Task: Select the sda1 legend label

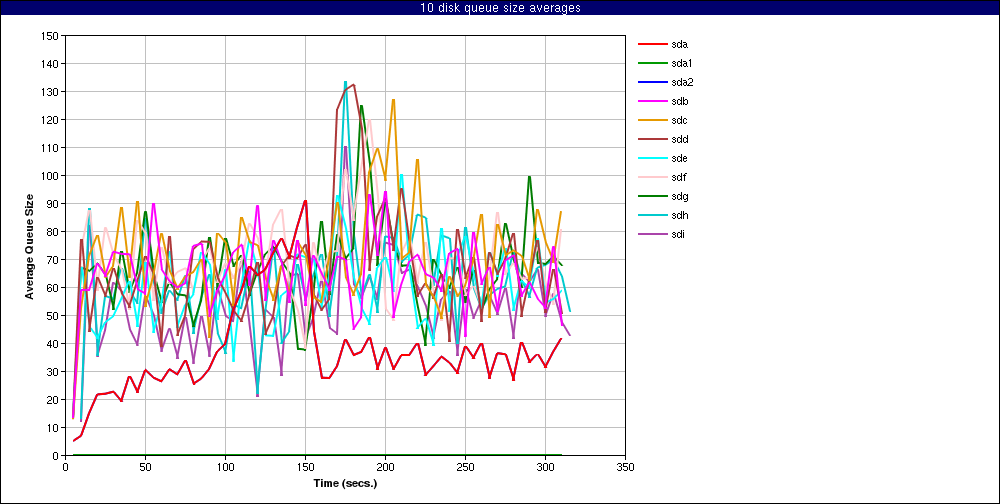Action: (682, 64)
